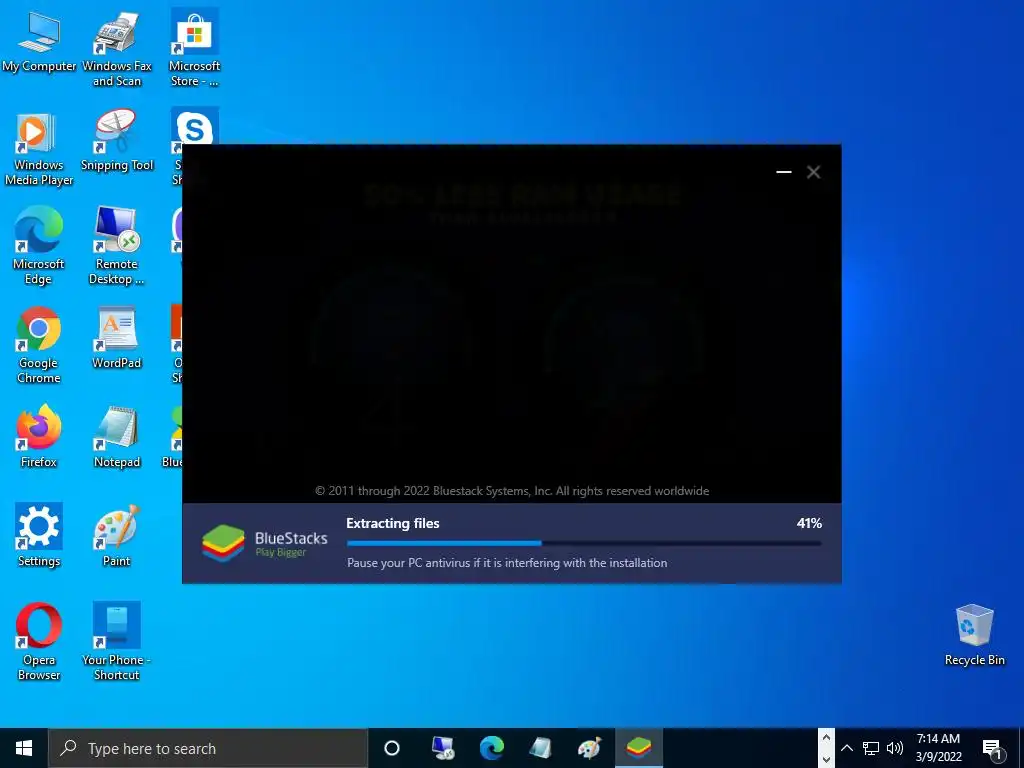Close the BlueStacks installer window
This screenshot has width=1024, height=768.
[813, 172]
